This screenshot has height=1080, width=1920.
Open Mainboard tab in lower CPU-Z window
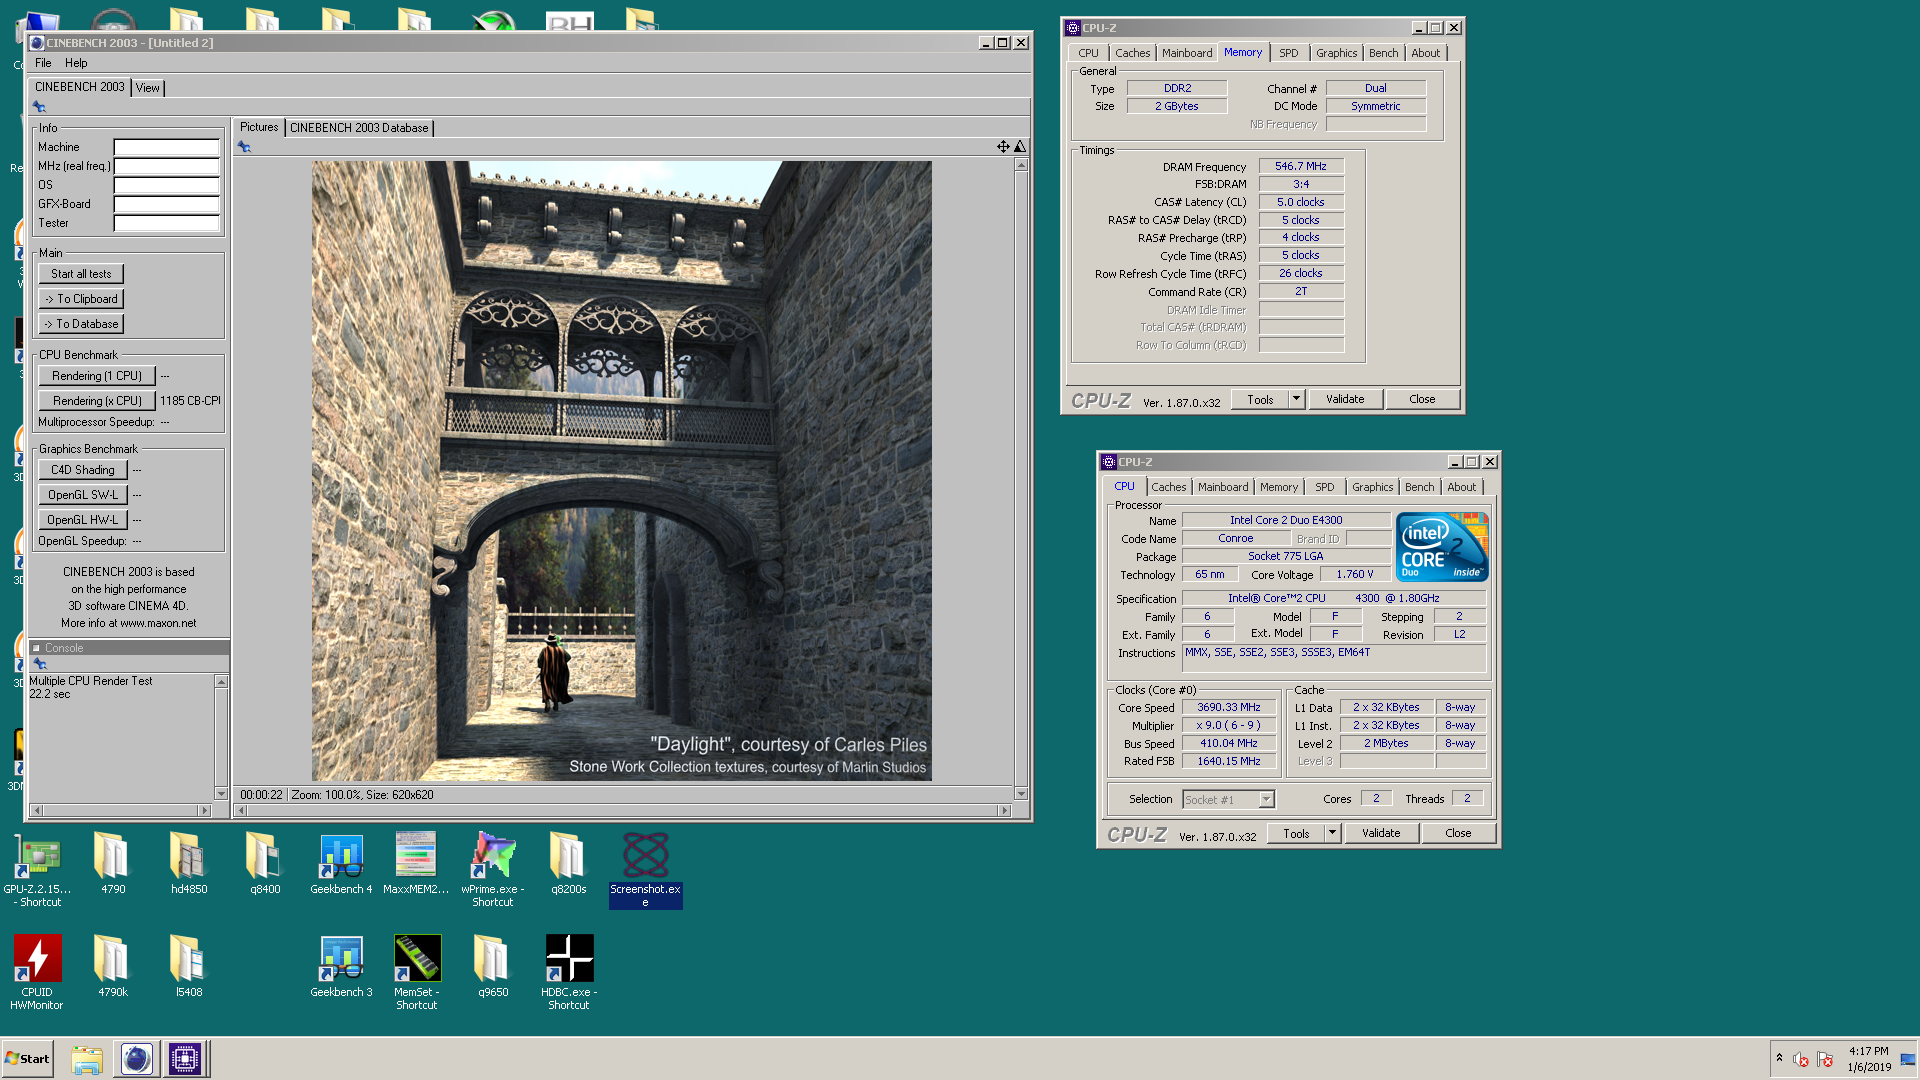click(1223, 487)
